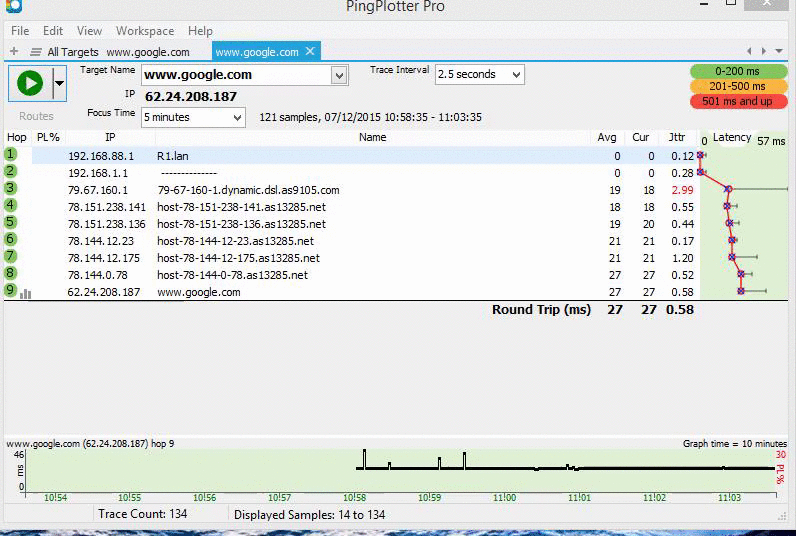Open the Workspace menu
This screenshot has width=796, height=536.
pyautogui.click(x=145, y=31)
